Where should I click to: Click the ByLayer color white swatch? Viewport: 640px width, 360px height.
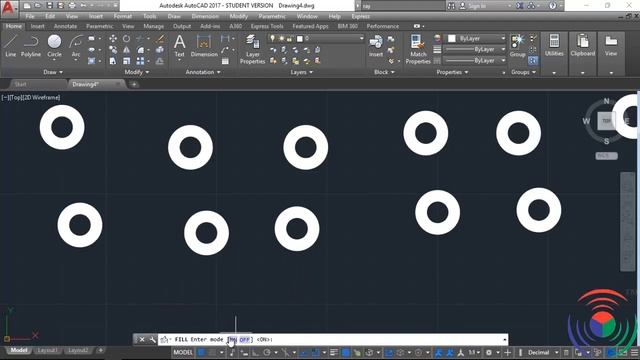tap(451, 38)
